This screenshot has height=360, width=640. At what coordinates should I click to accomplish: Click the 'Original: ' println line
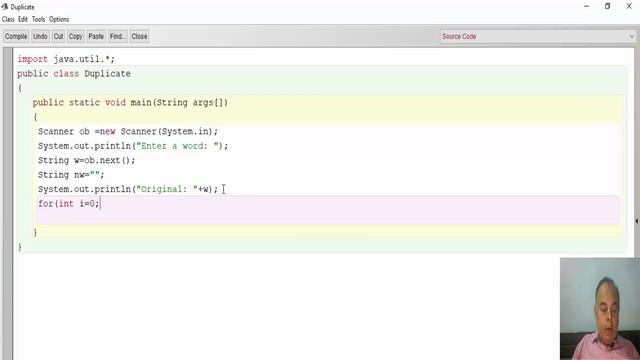128,189
